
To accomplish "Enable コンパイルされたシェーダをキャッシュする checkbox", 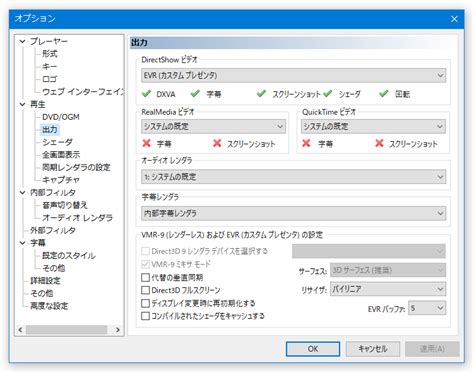I will [x=145, y=316].
